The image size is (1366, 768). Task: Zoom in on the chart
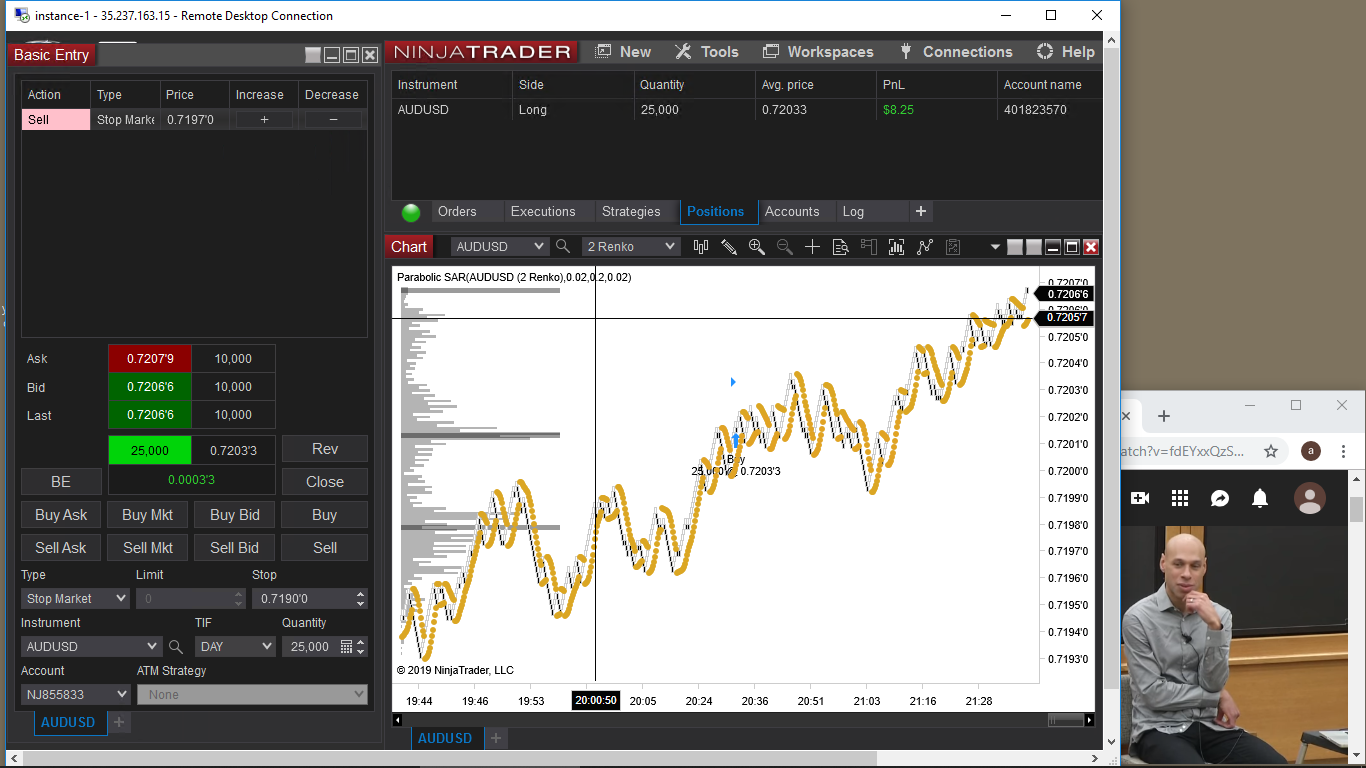pos(757,247)
